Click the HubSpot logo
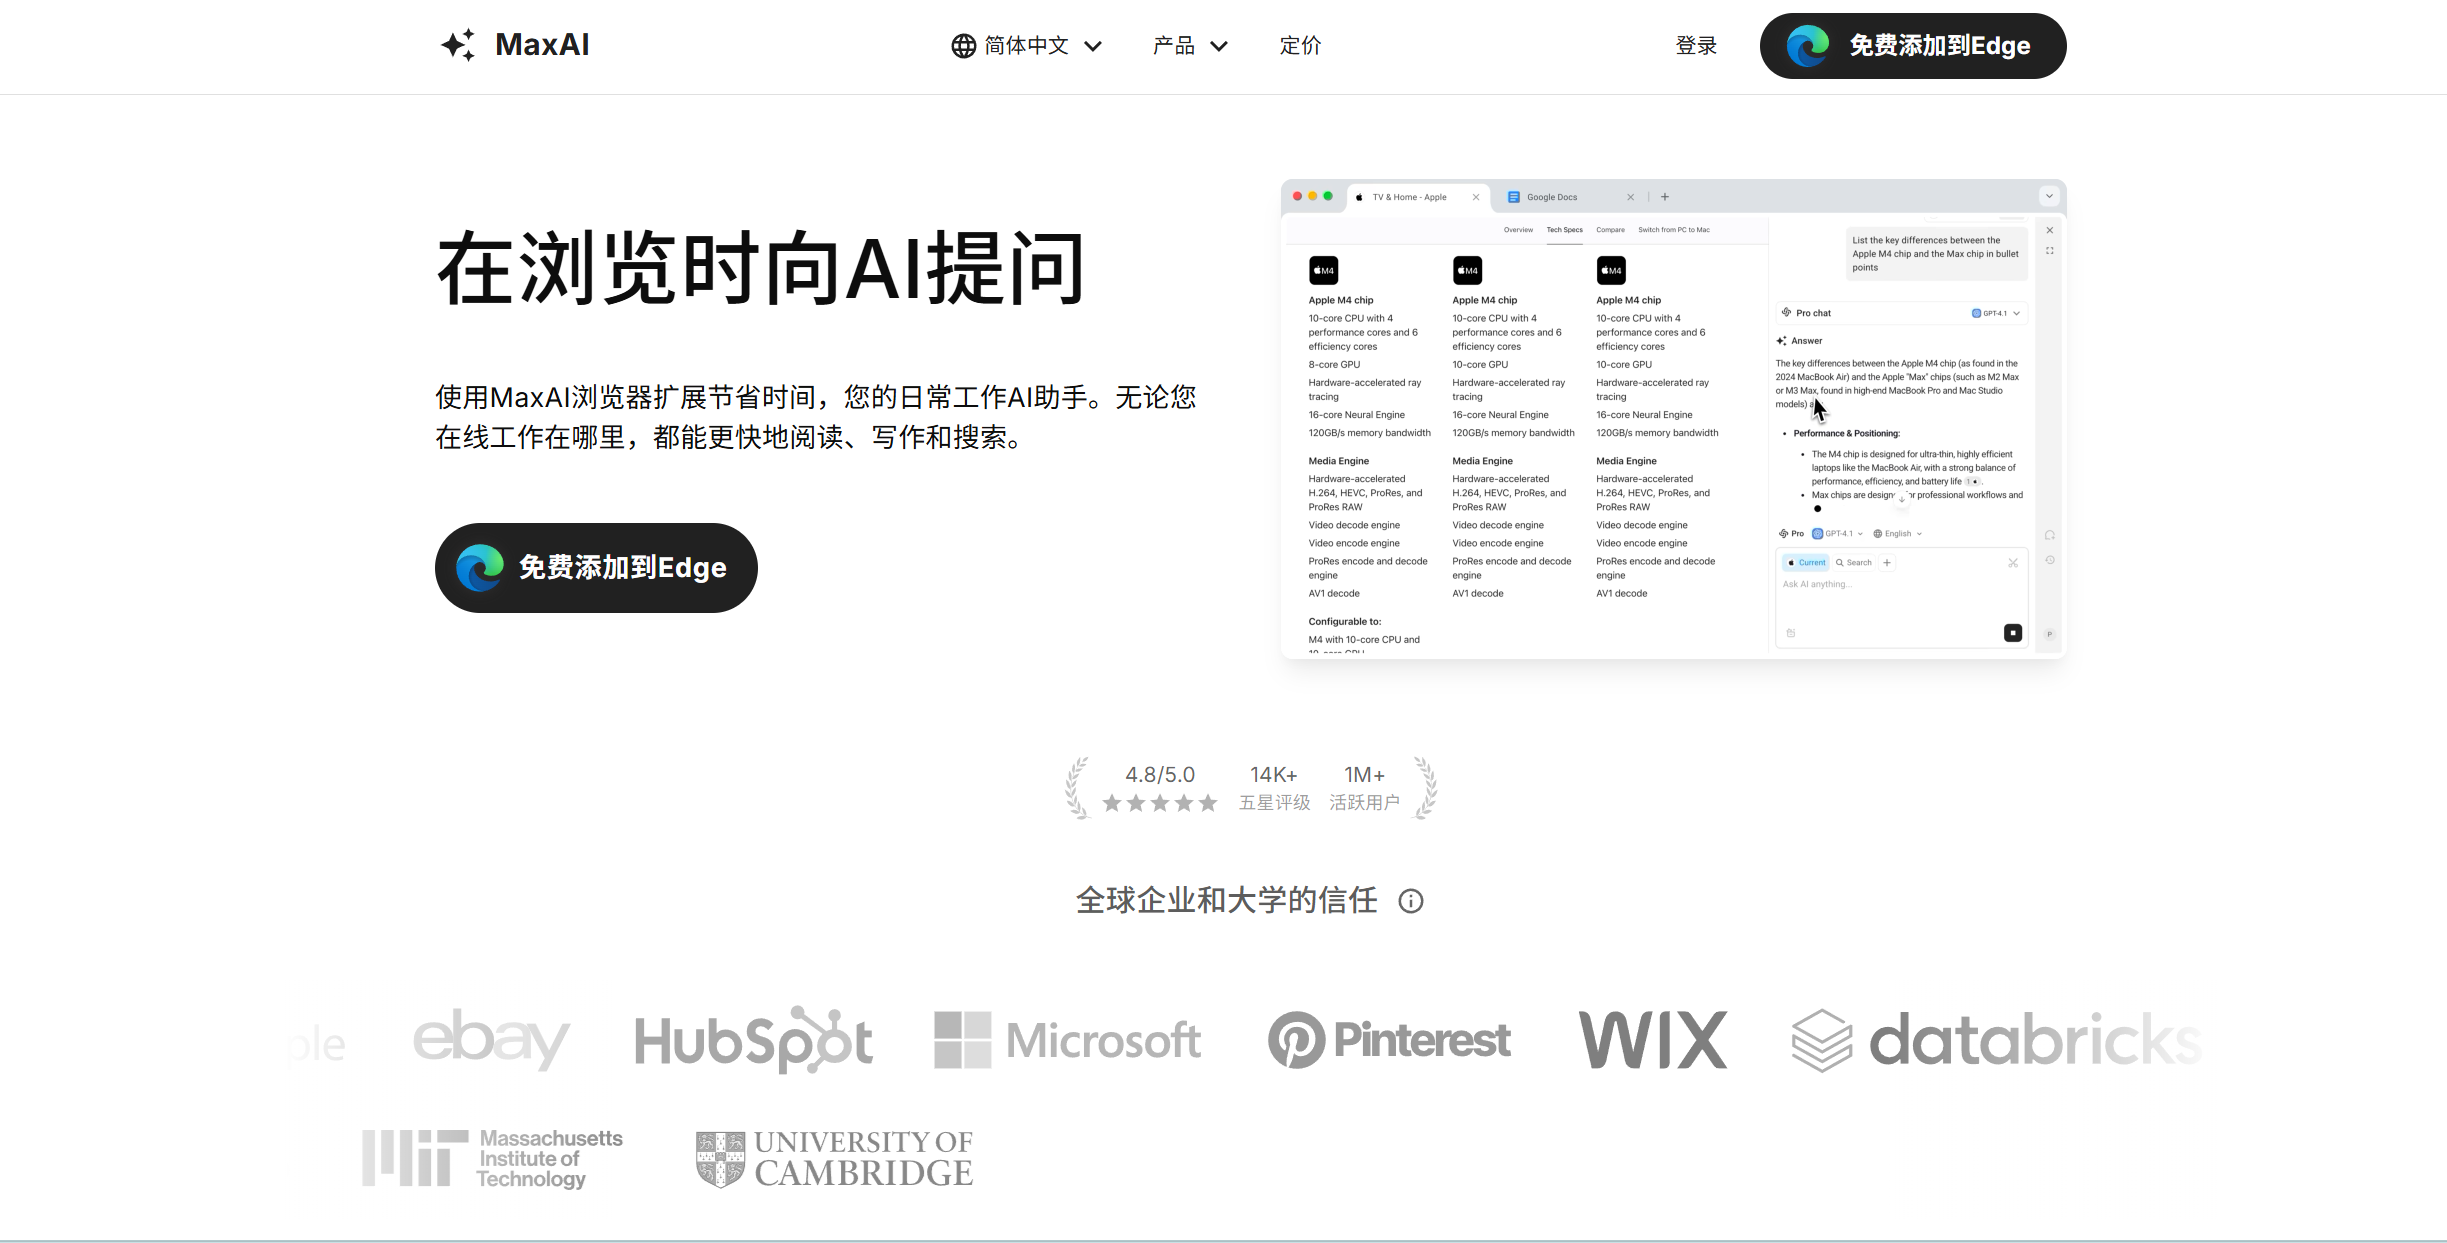 point(754,1040)
